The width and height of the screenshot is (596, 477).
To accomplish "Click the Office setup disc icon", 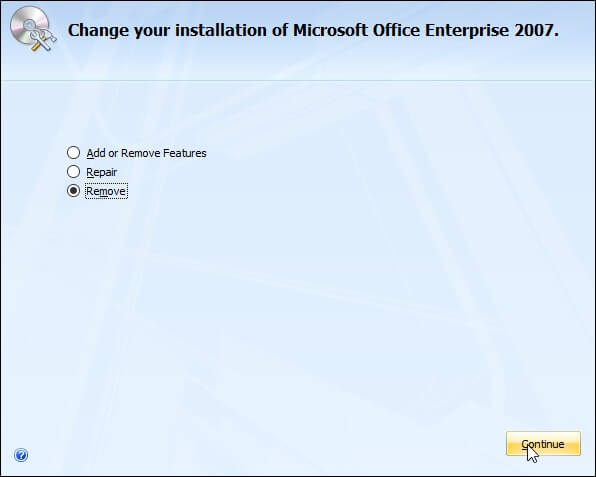I will click(x=33, y=29).
